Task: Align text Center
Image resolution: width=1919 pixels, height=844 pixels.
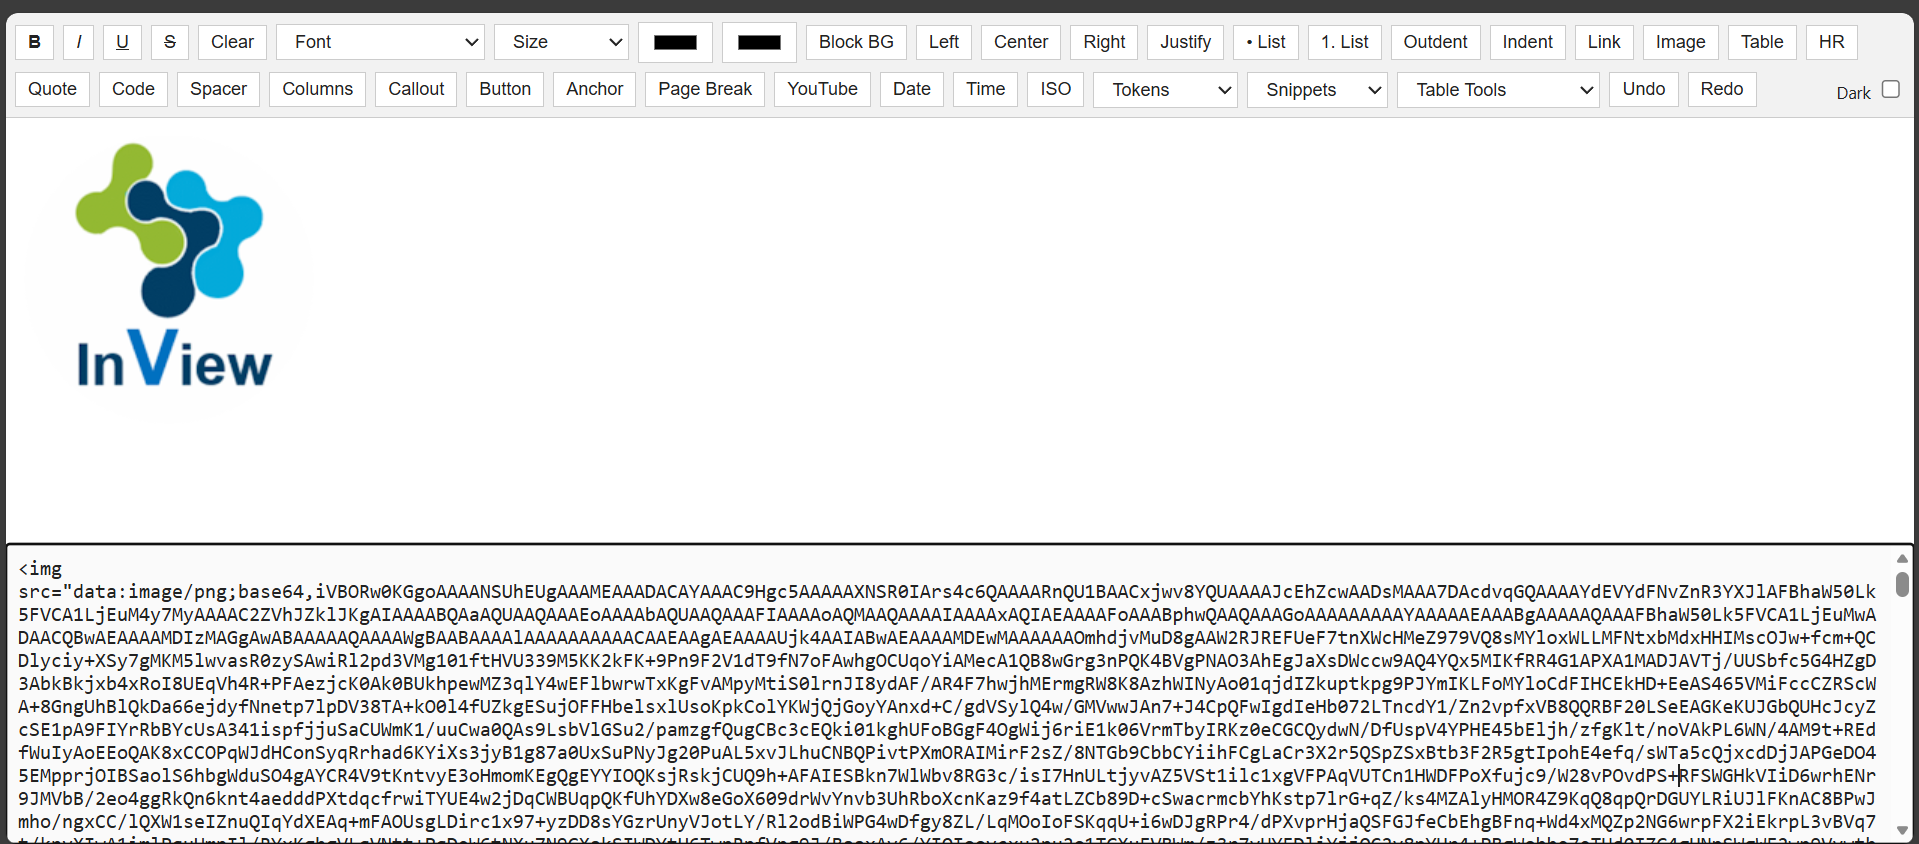Action: [x=1021, y=42]
